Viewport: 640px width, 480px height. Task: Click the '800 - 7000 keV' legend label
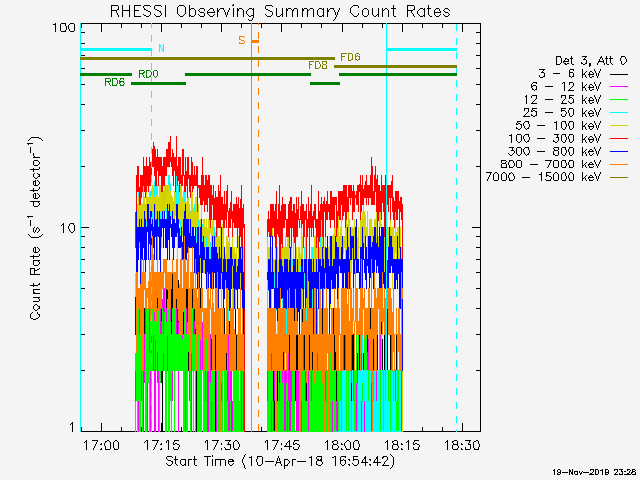tap(551, 164)
